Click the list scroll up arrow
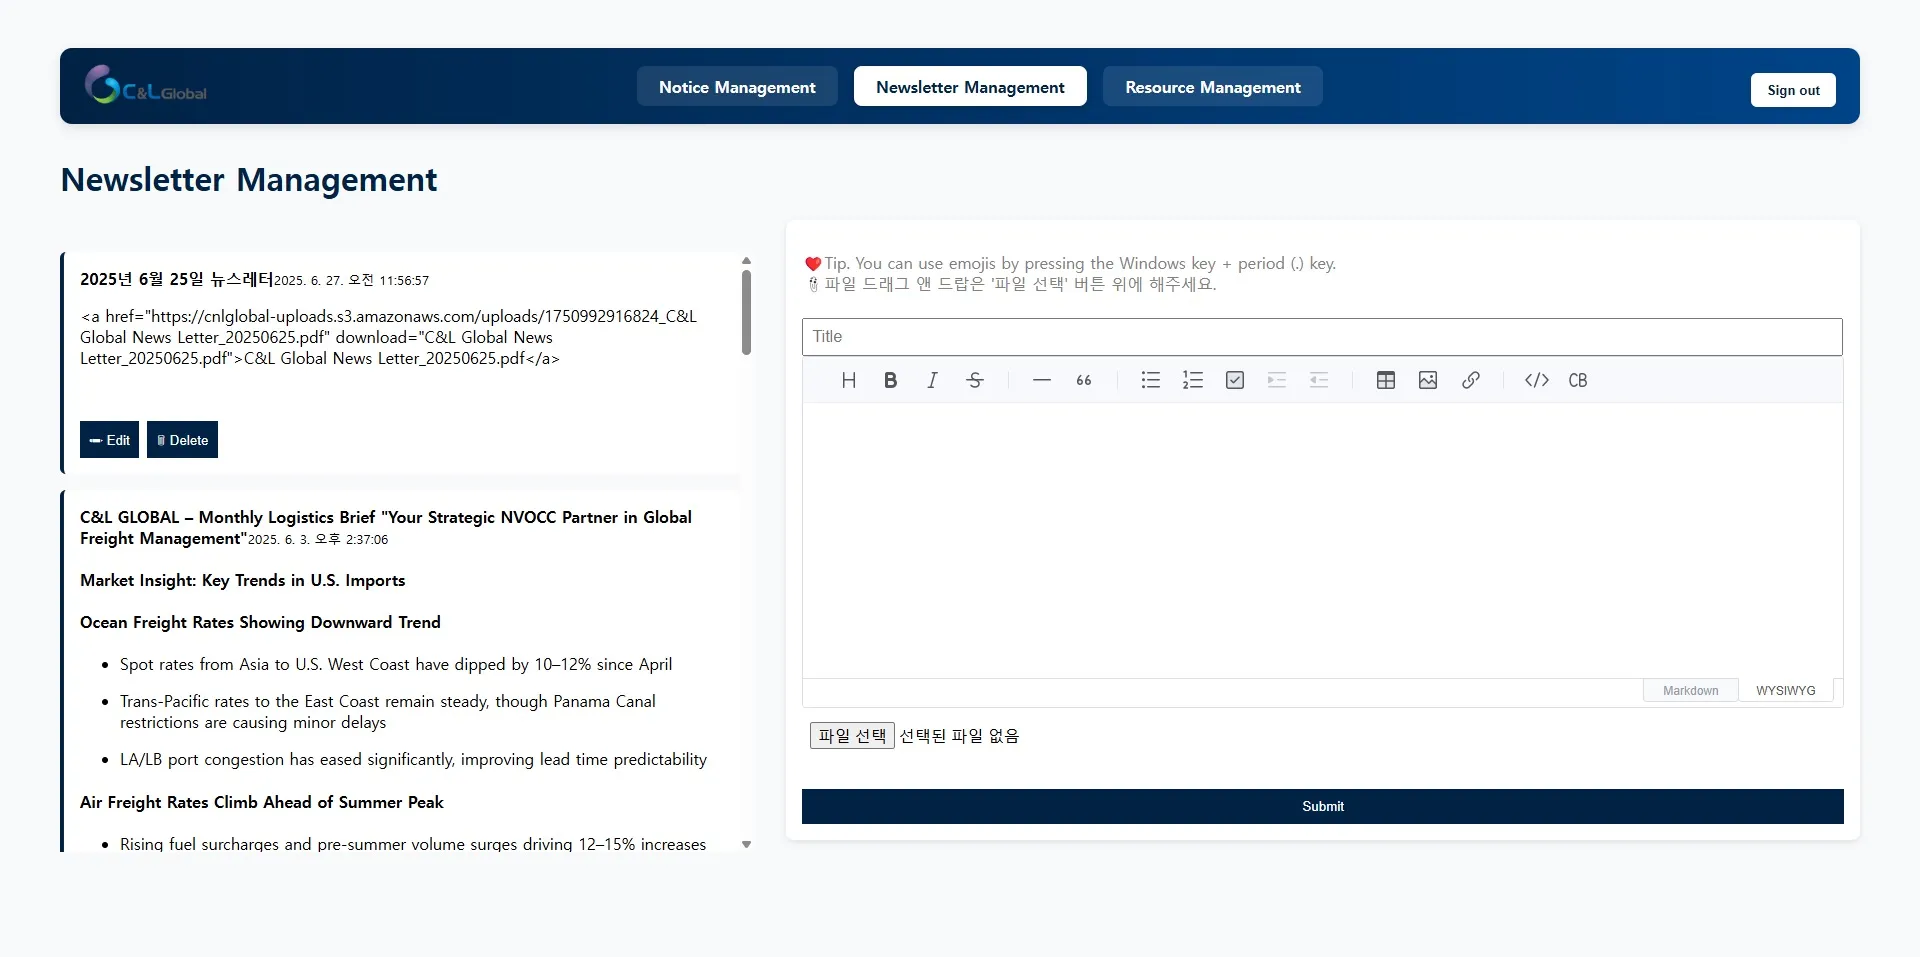This screenshot has width=1920, height=957. click(746, 260)
